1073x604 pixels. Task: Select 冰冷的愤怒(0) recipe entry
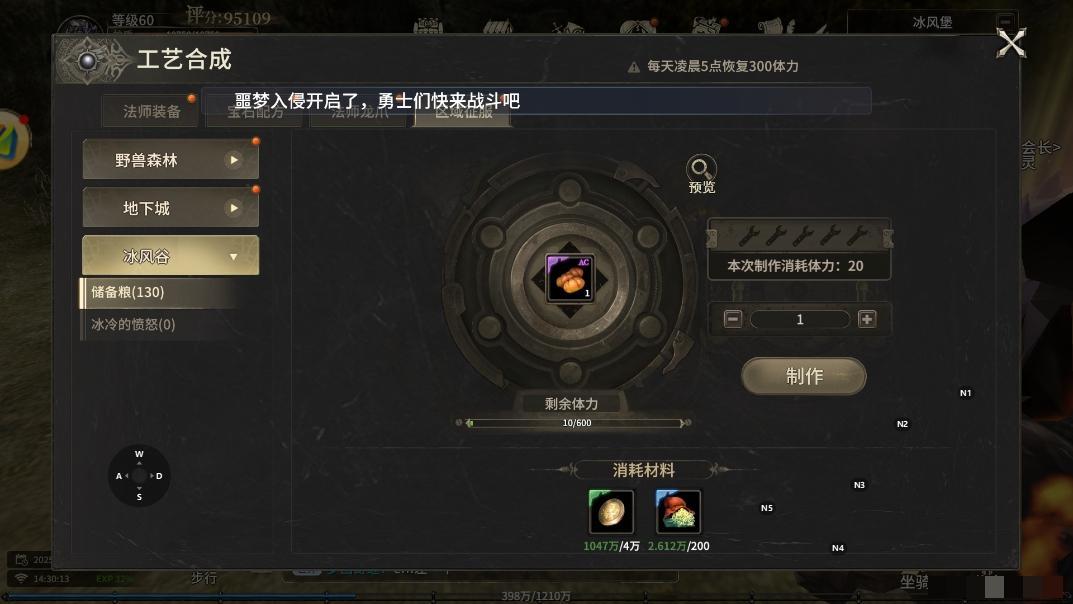[x=159, y=324]
